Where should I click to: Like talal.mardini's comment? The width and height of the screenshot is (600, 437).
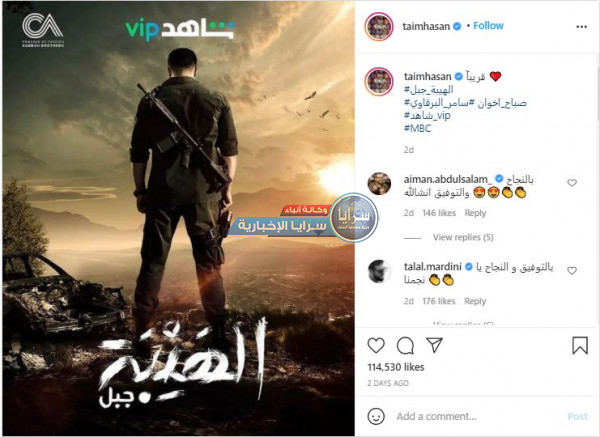point(572,271)
